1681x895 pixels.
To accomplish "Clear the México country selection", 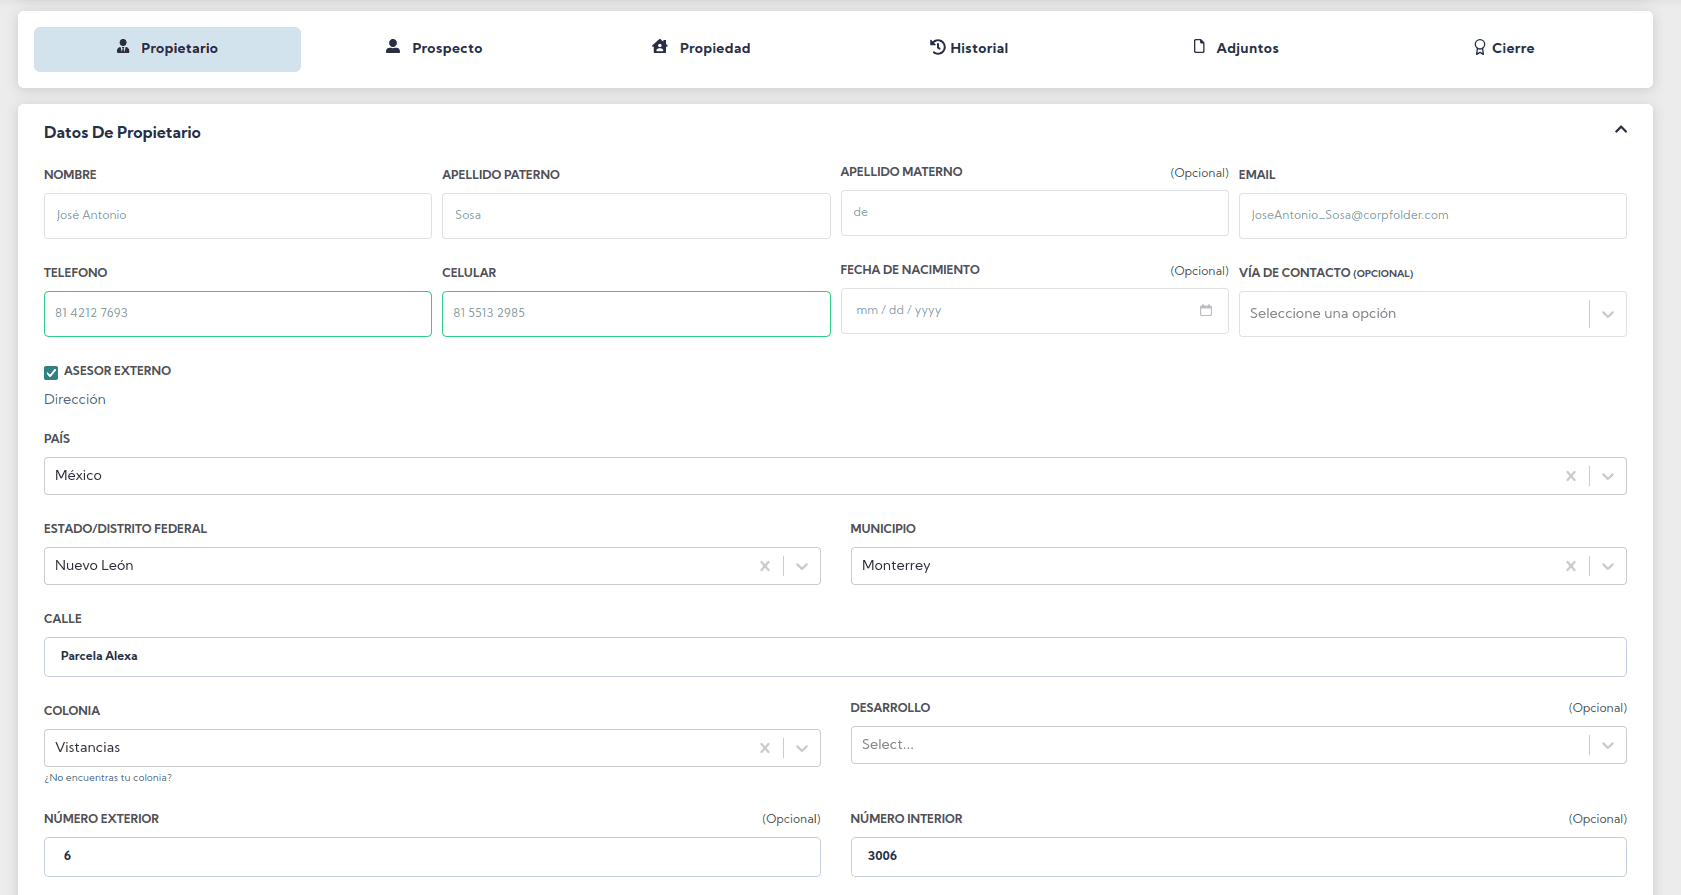I will tap(1570, 476).
